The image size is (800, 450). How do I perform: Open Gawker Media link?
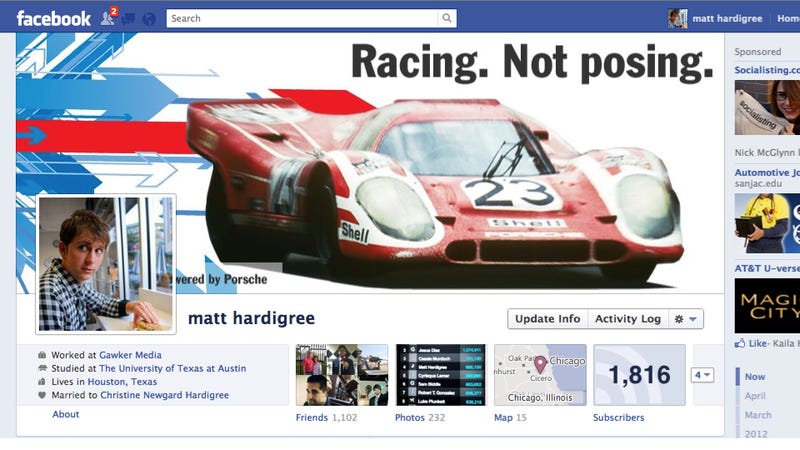(130, 355)
